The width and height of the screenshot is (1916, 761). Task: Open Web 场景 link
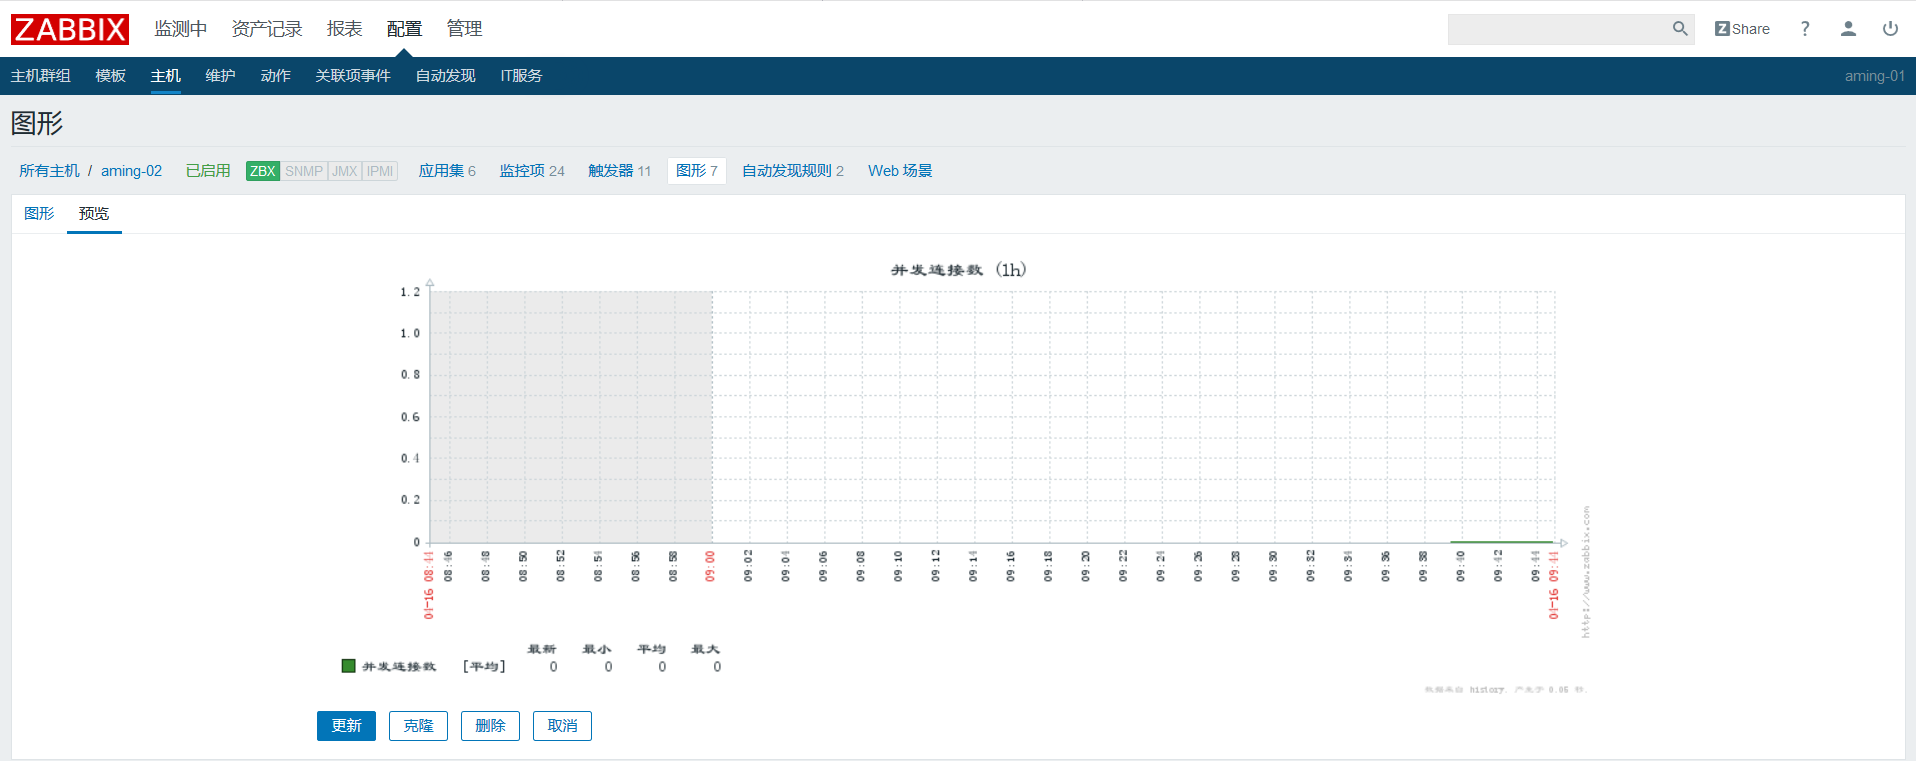pos(900,171)
